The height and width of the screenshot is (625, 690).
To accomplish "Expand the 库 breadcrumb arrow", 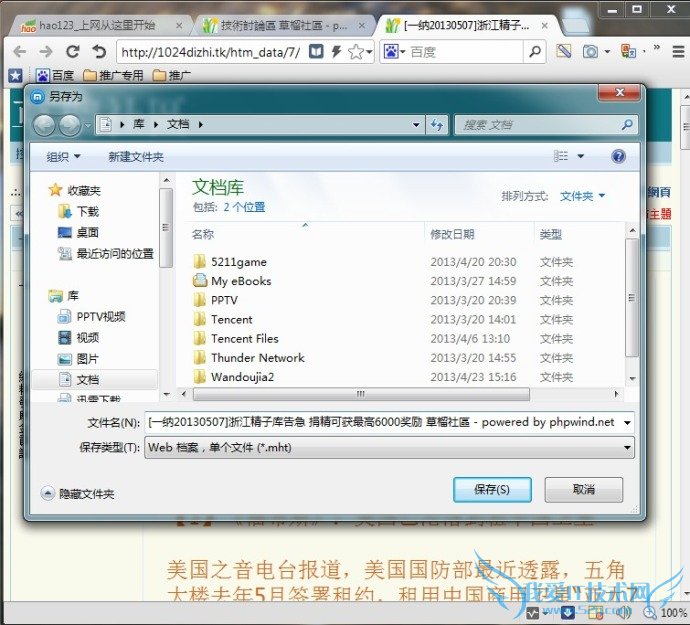I will (156, 125).
